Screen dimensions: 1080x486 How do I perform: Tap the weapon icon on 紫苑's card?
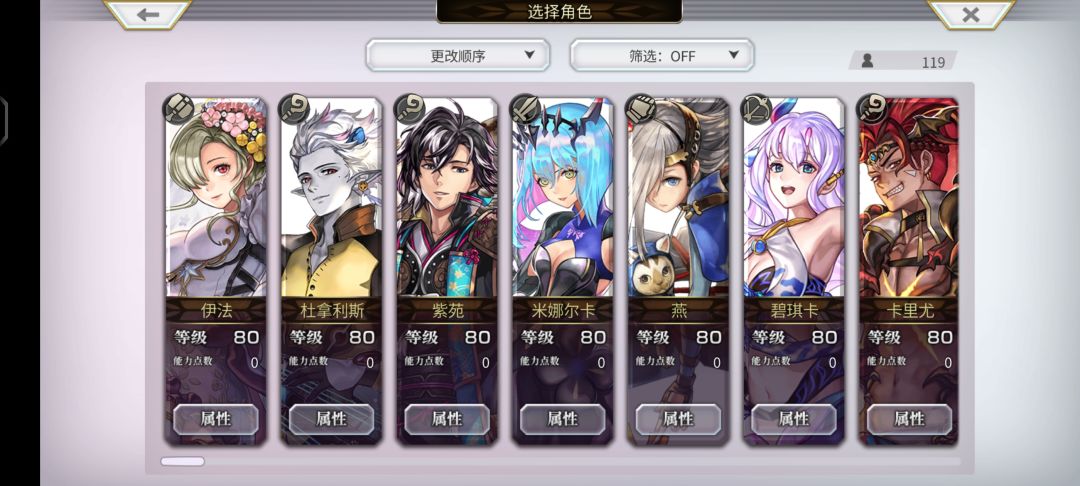(x=410, y=109)
